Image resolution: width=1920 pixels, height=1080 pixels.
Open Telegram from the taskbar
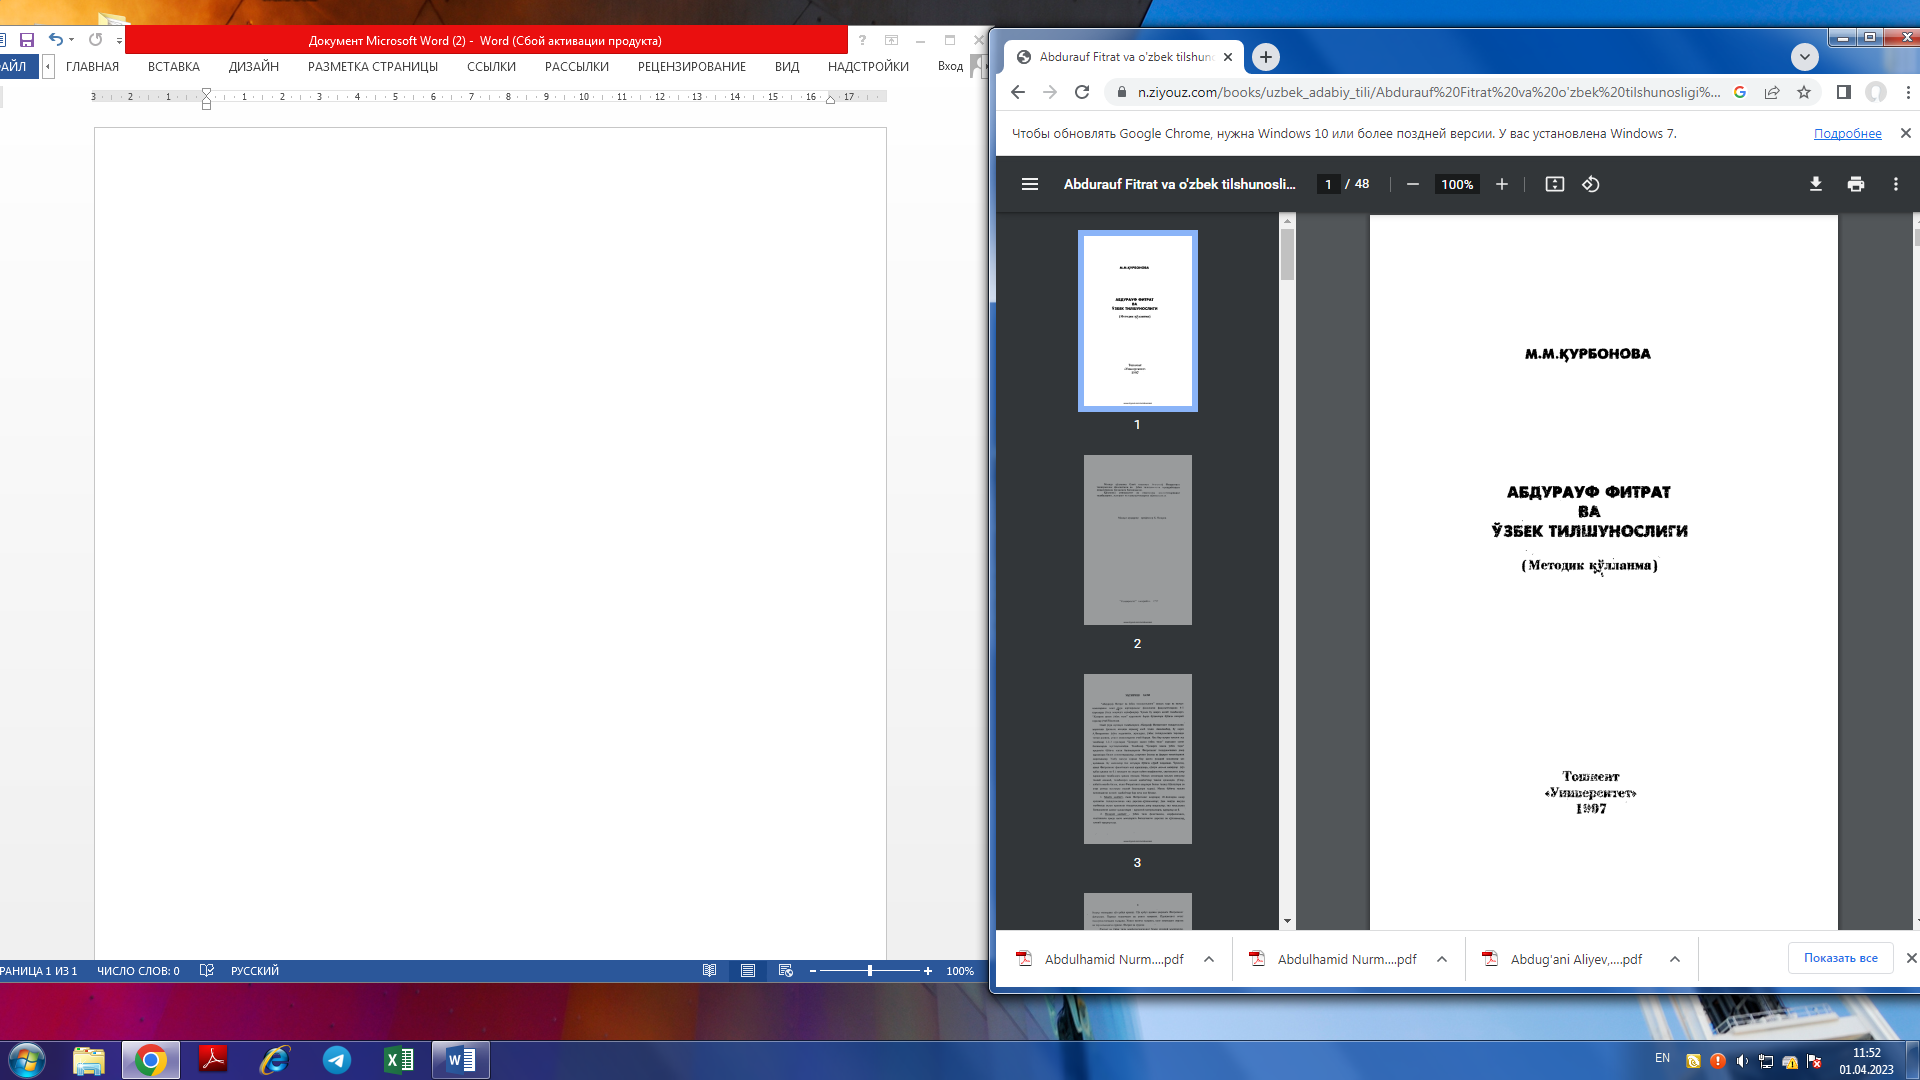tap(336, 1060)
